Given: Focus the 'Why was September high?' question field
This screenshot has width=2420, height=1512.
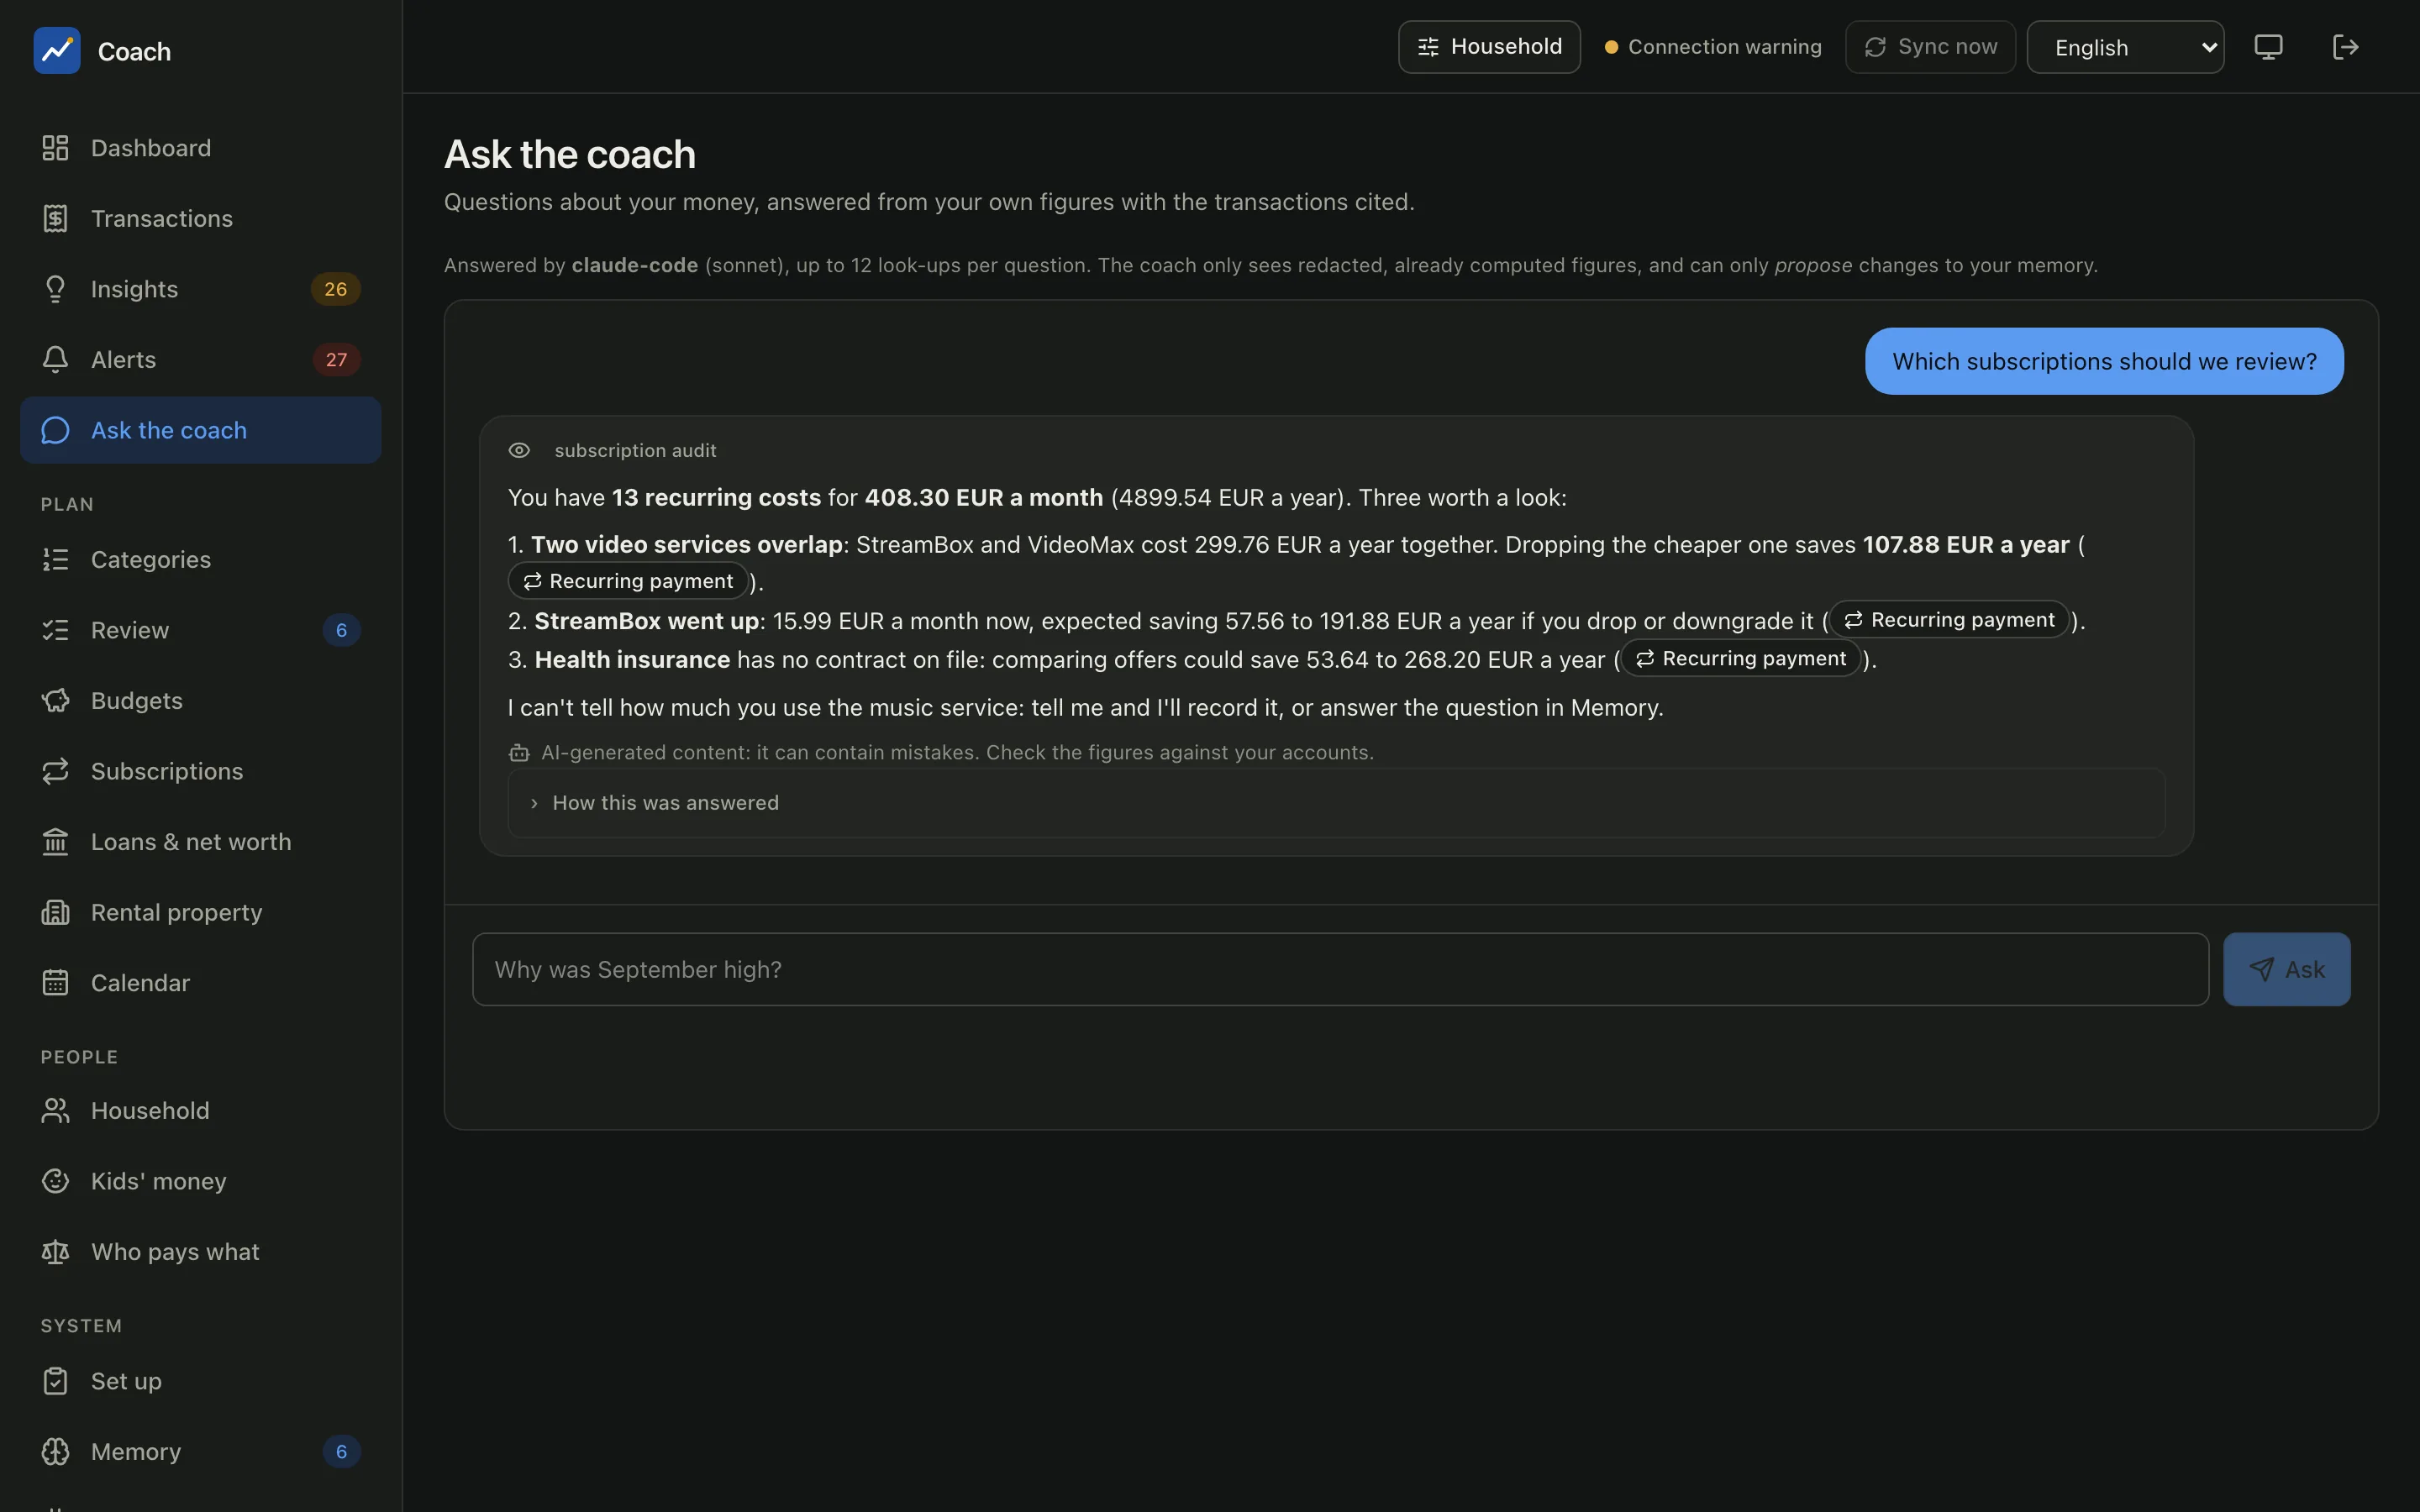Looking at the screenshot, I should pos(1340,969).
